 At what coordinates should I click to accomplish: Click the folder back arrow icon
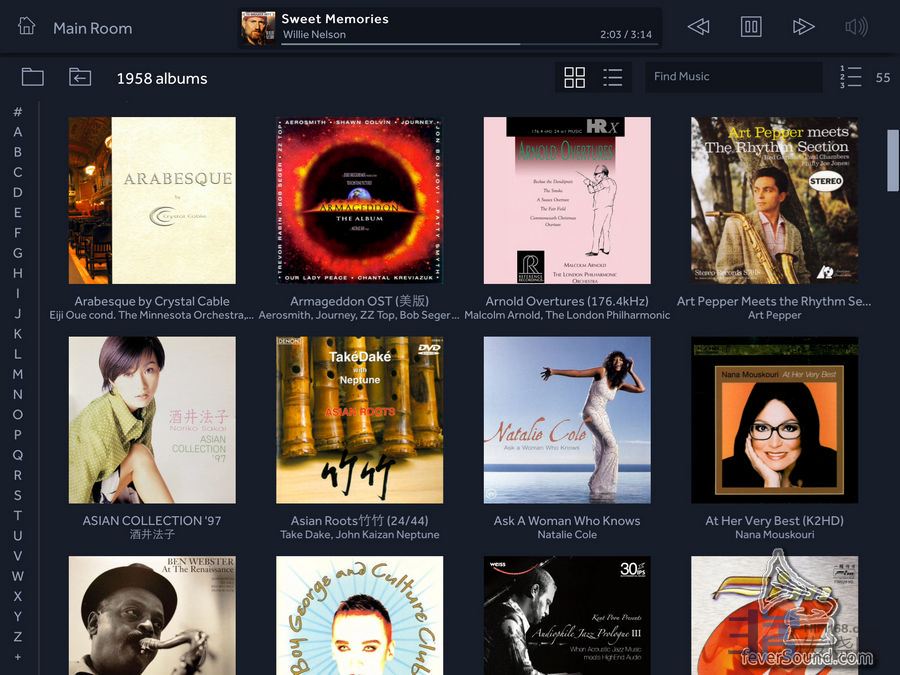pyautogui.click(x=80, y=77)
